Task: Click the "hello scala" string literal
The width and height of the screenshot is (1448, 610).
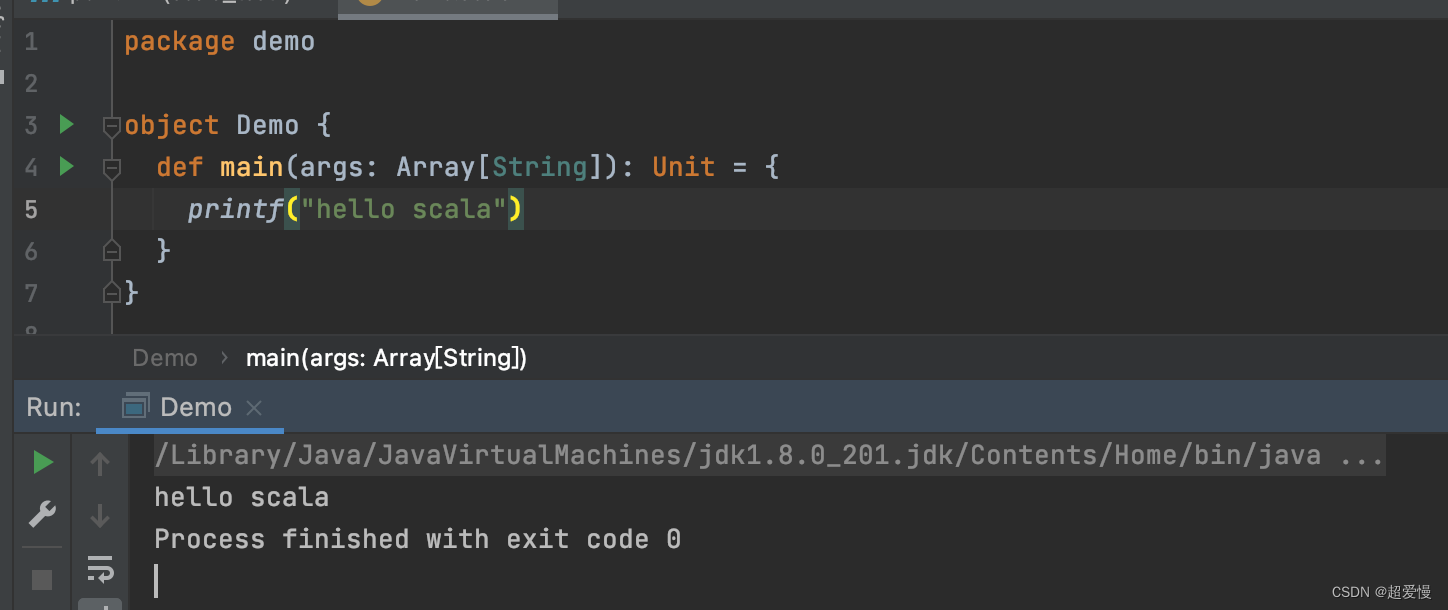Action: click(404, 209)
